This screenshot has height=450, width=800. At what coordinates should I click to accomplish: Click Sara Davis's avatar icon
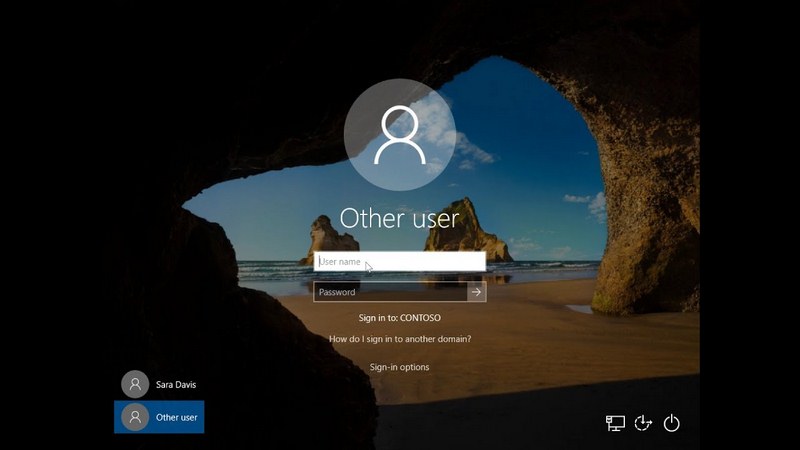pyautogui.click(x=135, y=384)
